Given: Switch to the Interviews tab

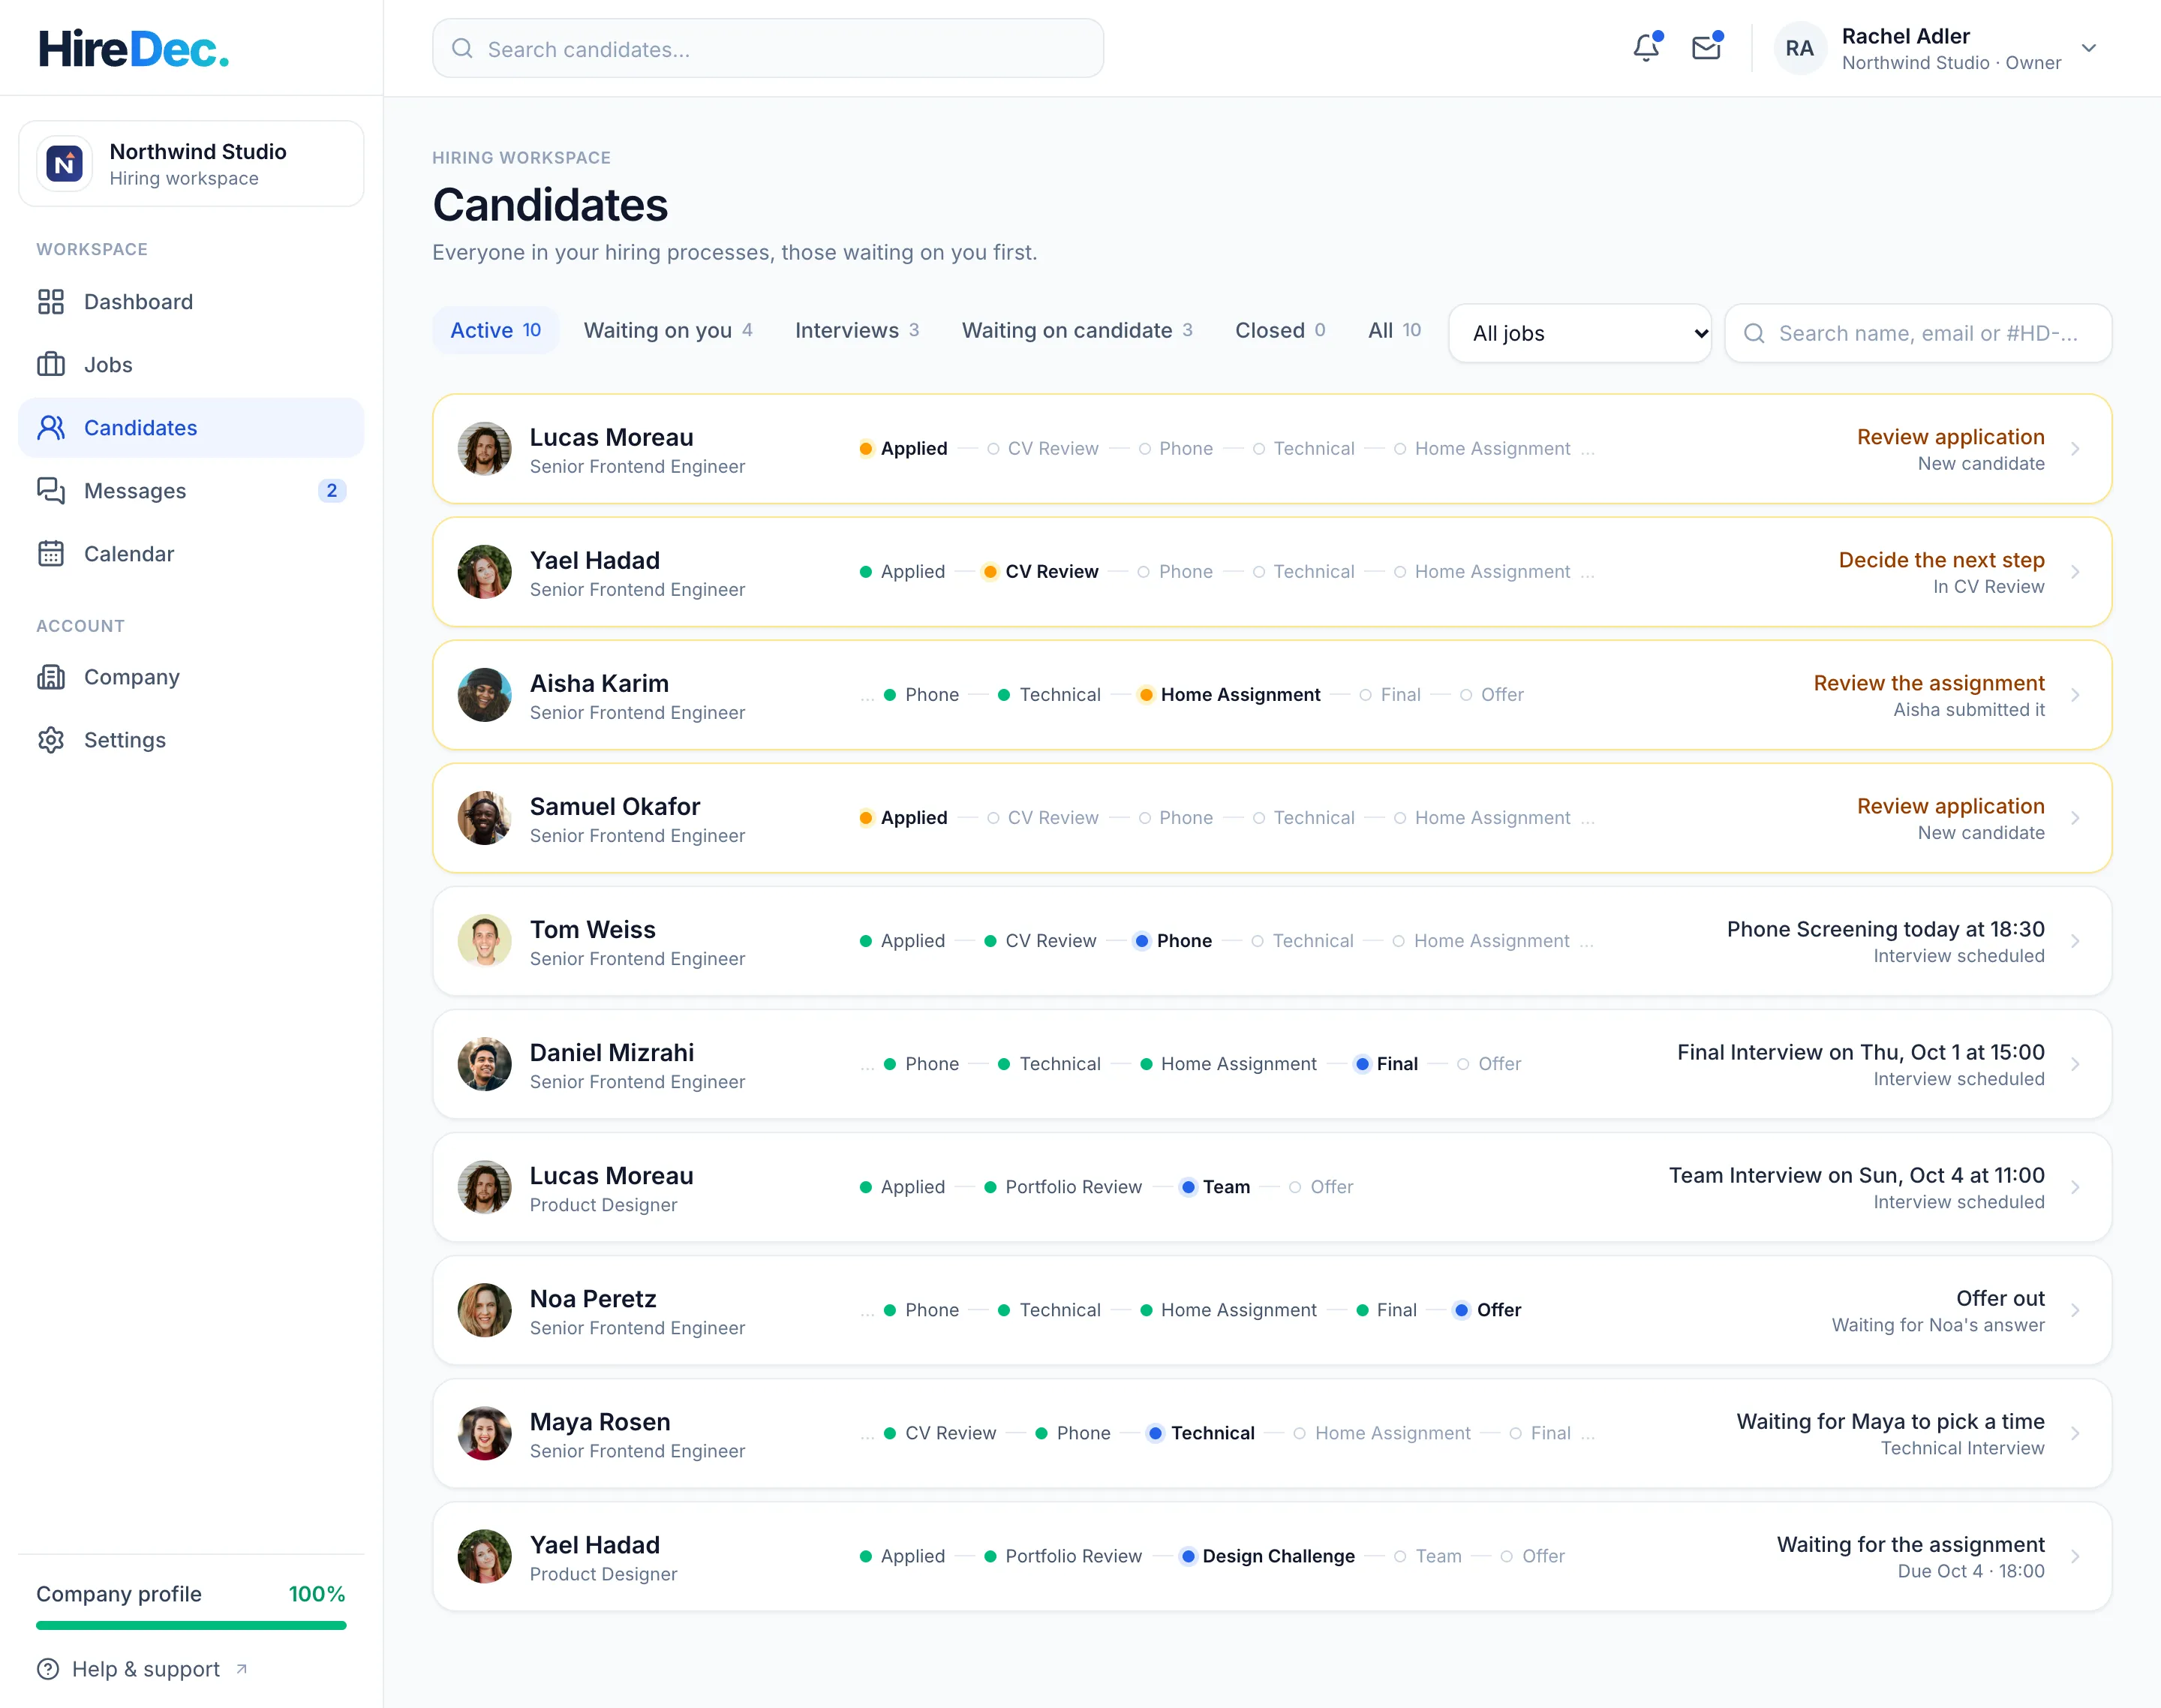Looking at the screenshot, I should pyautogui.click(x=857, y=330).
